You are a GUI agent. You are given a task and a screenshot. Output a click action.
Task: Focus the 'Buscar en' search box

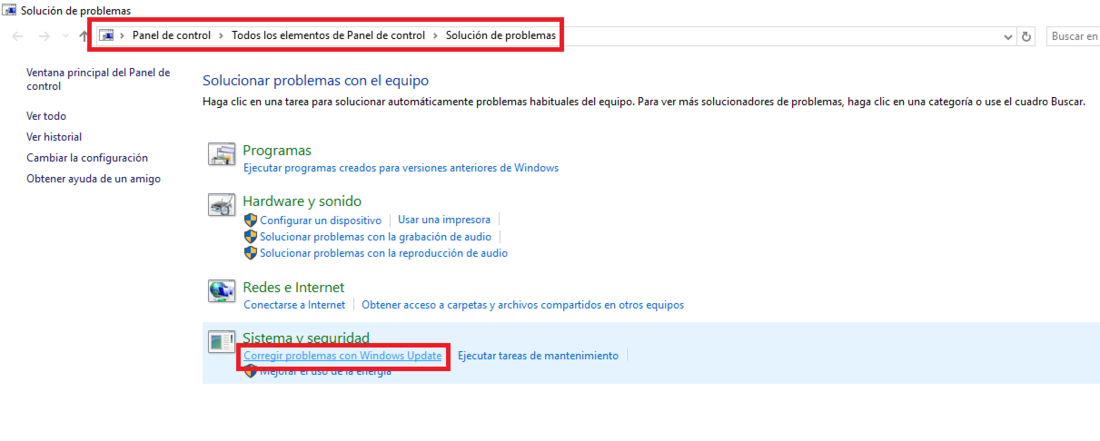click(x=1073, y=36)
